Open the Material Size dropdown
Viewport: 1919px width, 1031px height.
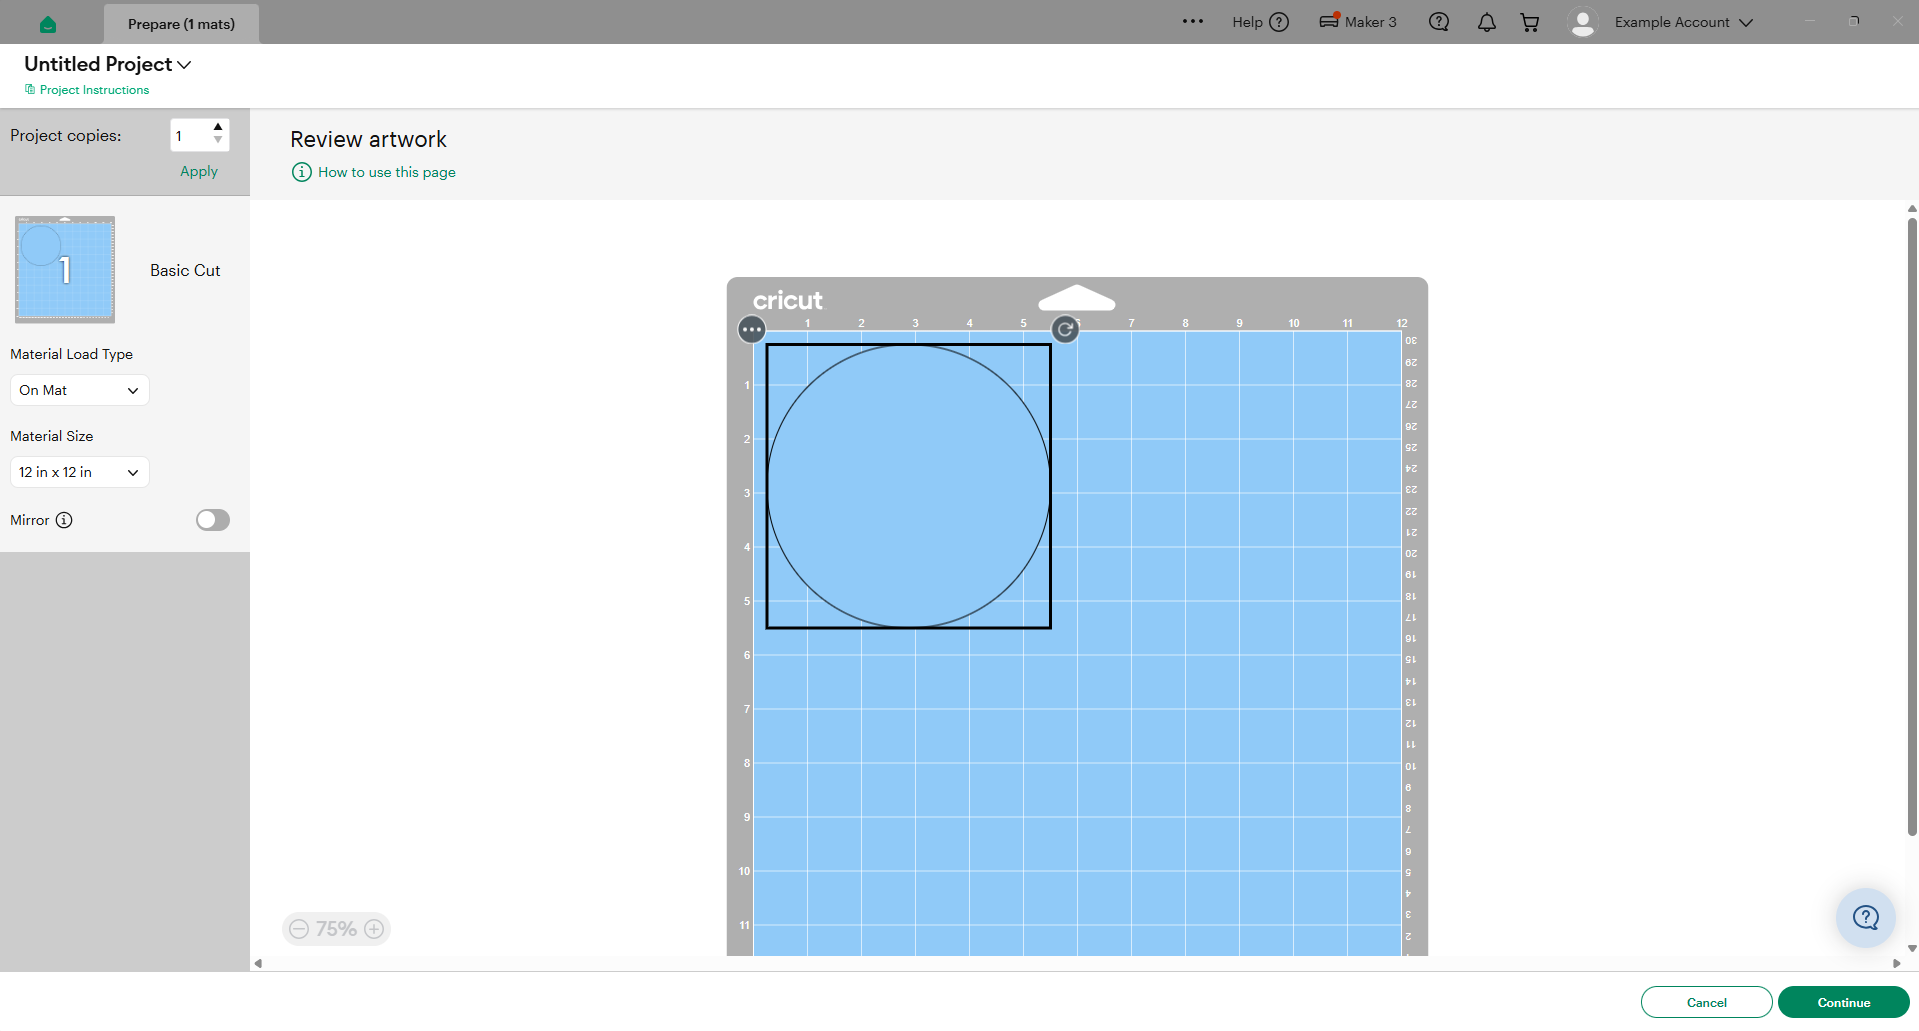click(80, 472)
